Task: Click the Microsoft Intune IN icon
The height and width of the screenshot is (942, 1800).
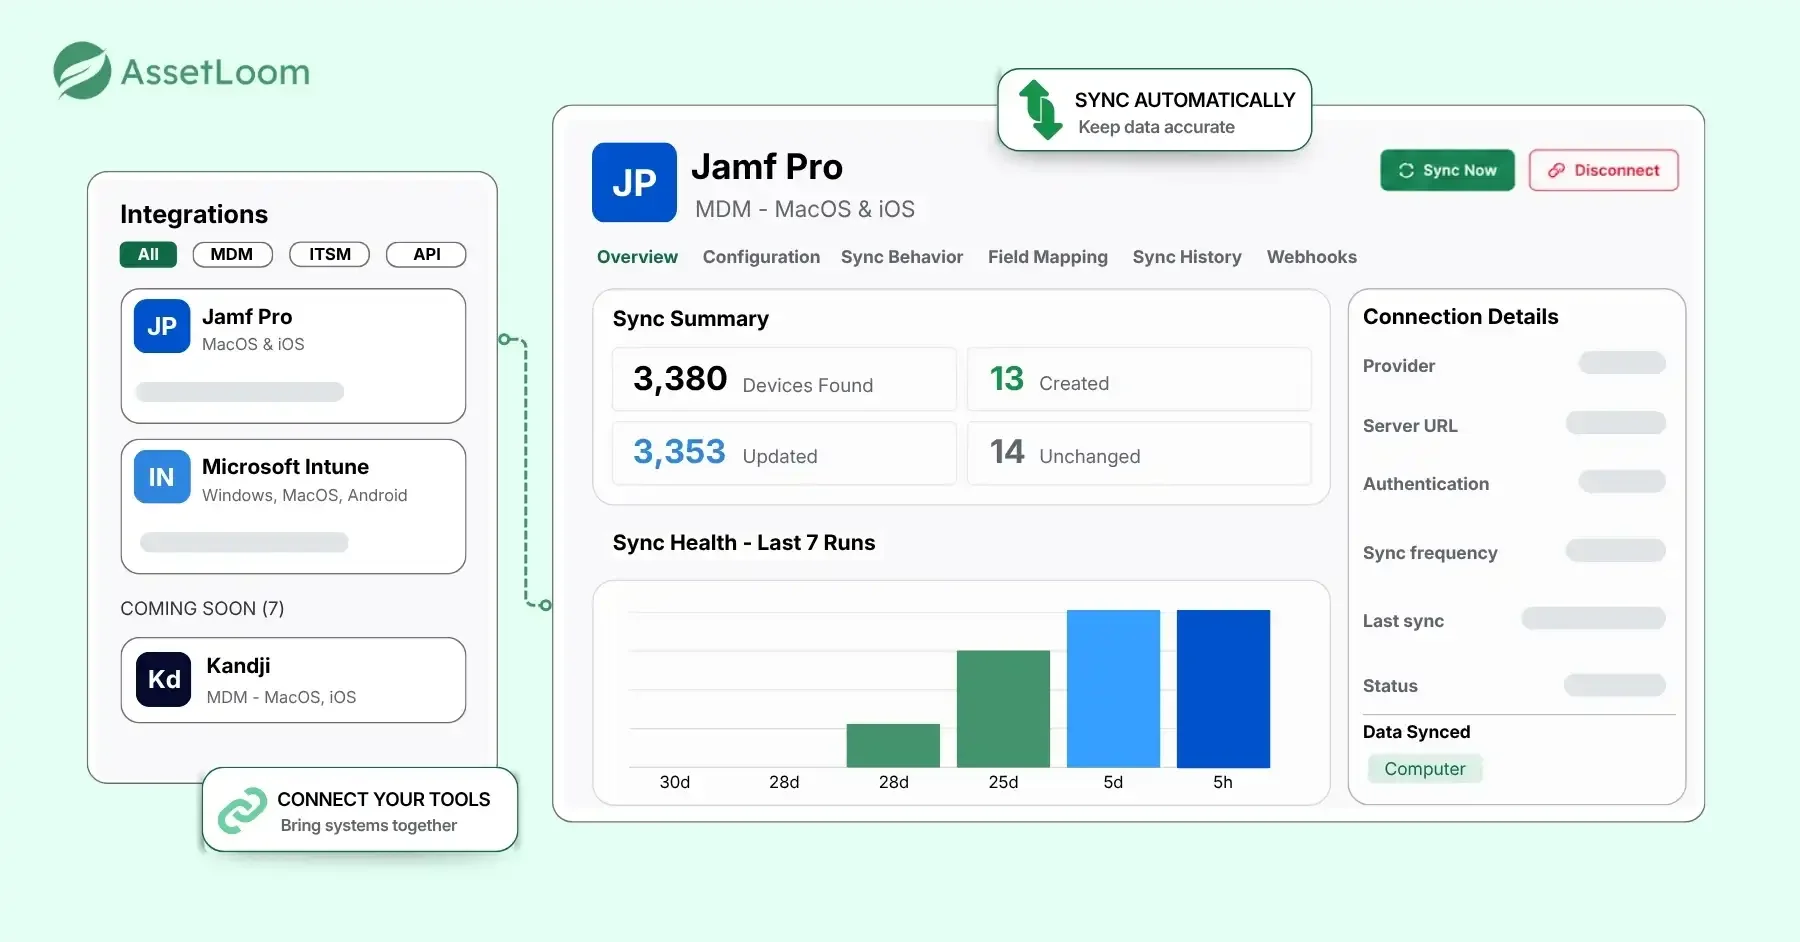Action: click(x=162, y=477)
